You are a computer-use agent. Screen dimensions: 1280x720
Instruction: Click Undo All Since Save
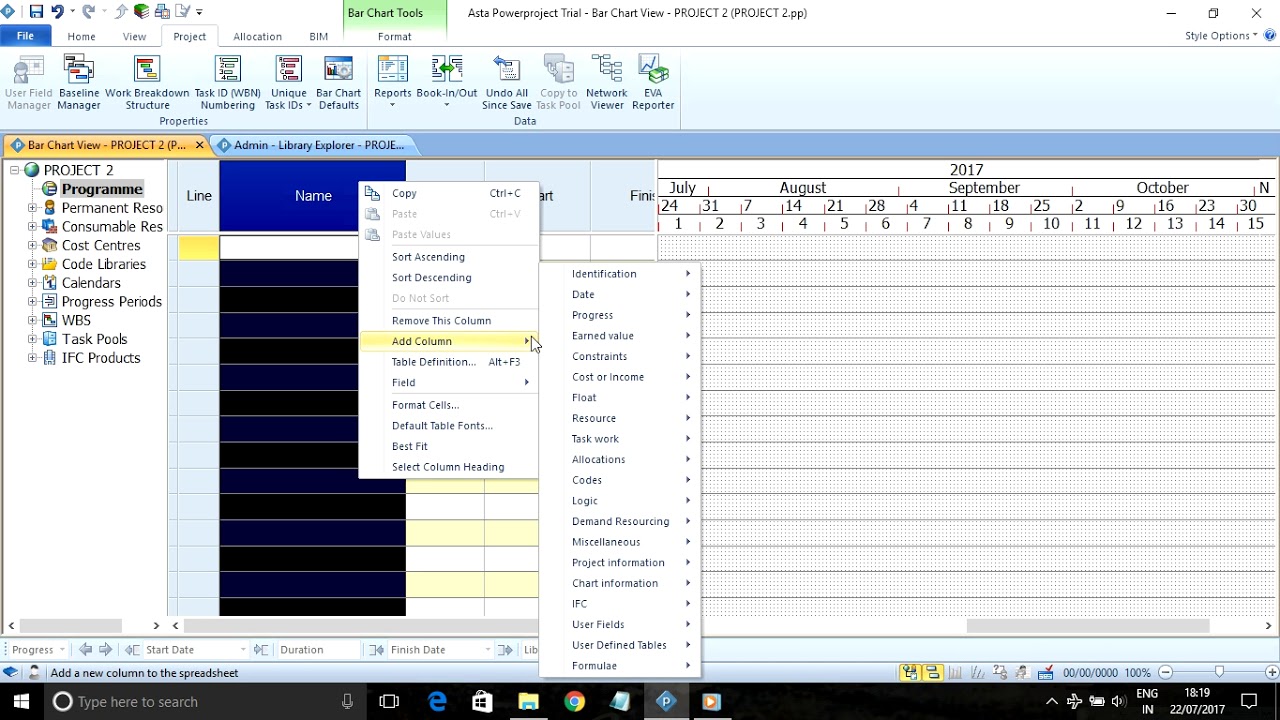pyautogui.click(x=507, y=83)
